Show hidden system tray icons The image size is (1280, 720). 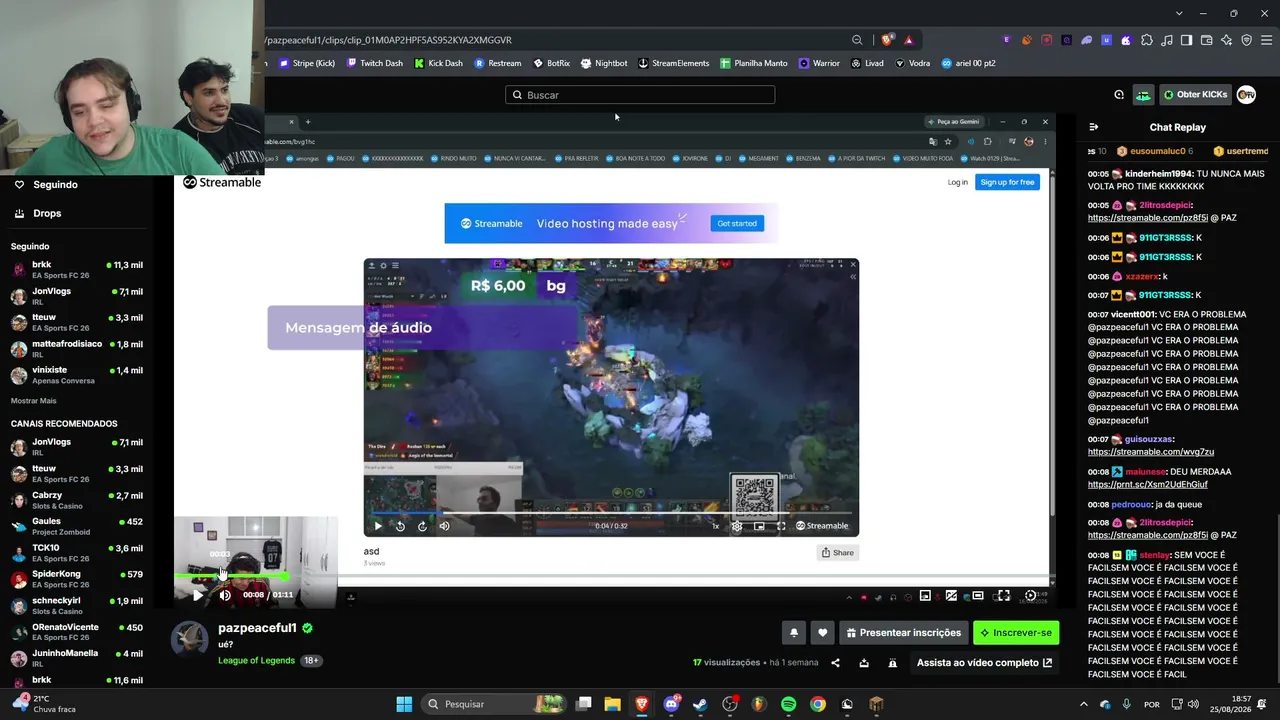tap(1083, 704)
